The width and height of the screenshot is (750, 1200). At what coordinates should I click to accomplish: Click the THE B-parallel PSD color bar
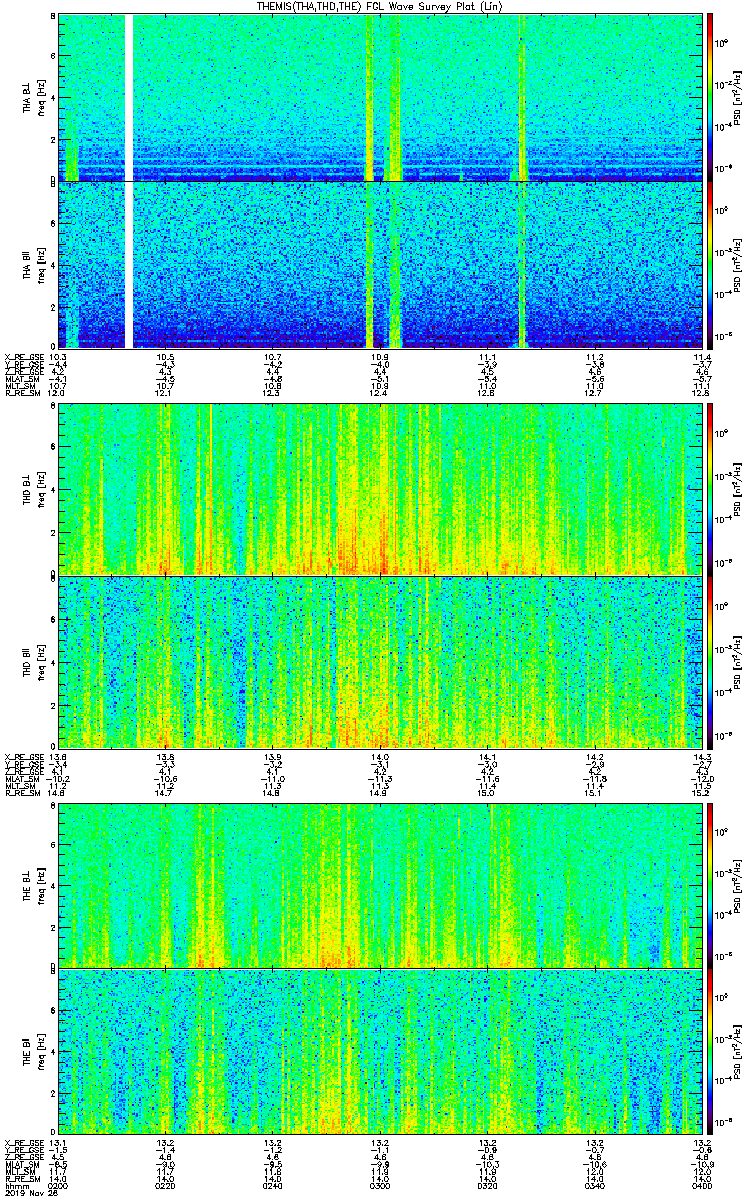click(710, 1053)
